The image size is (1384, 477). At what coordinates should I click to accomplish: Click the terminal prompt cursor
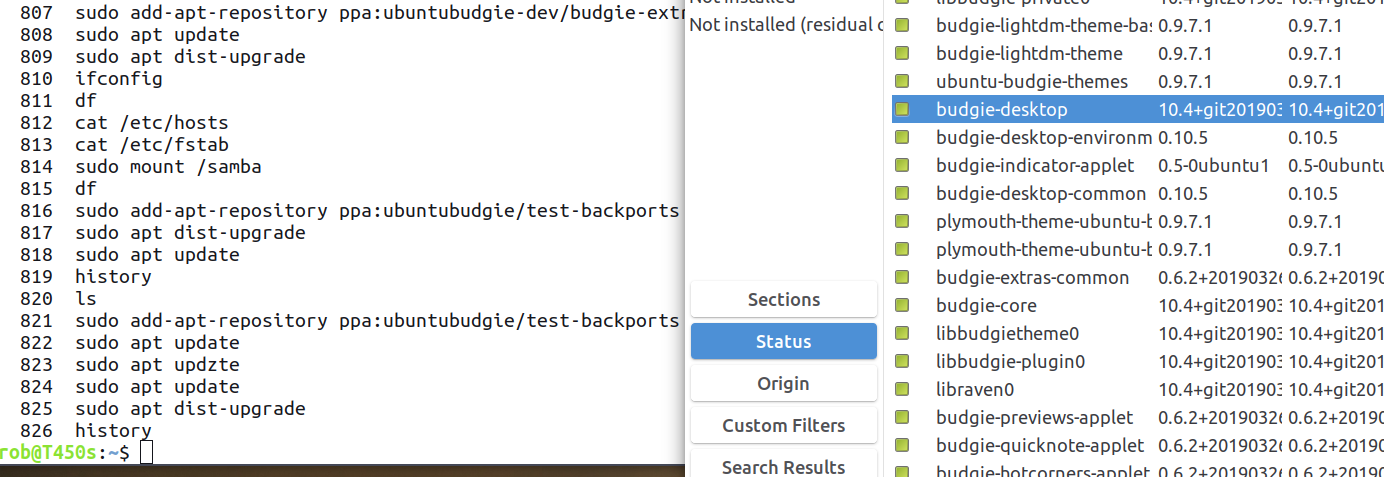point(147,452)
